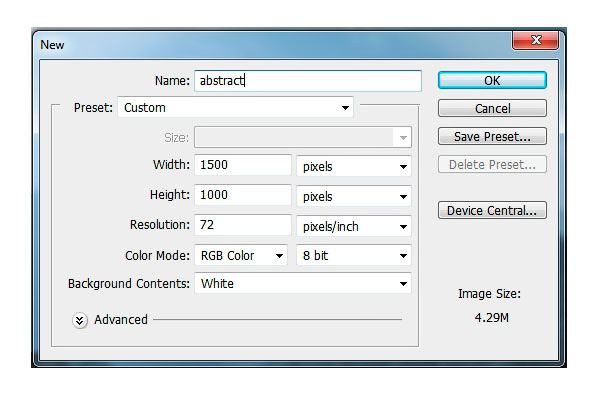The image size is (600, 401).
Task: Open the 8 bit depth dropdown
Action: coord(354,255)
